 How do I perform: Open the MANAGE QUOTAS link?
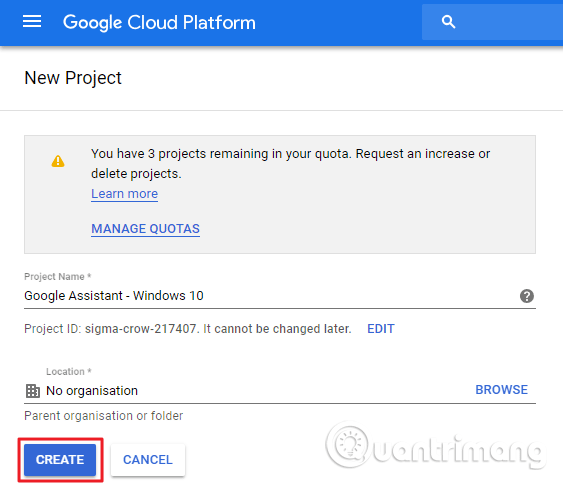[x=145, y=229]
